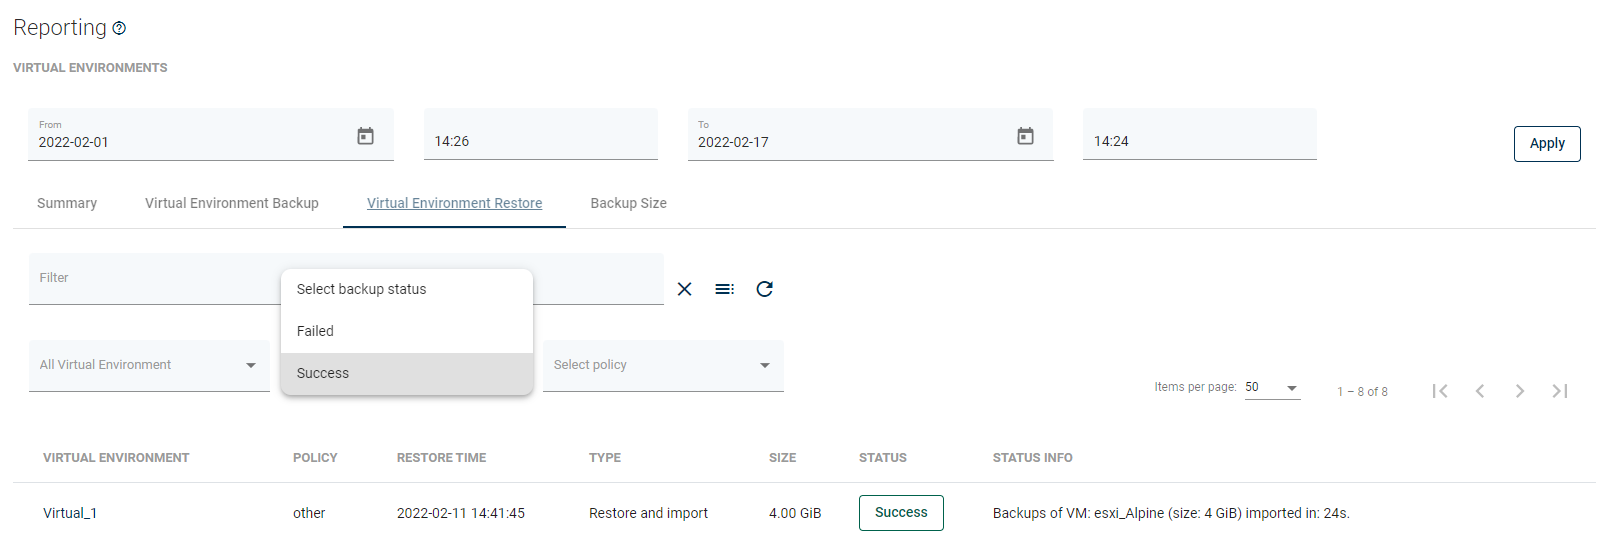The width and height of the screenshot is (1610, 542).
Task: Clear the filter with the X icon
Action: pos(684,289)
